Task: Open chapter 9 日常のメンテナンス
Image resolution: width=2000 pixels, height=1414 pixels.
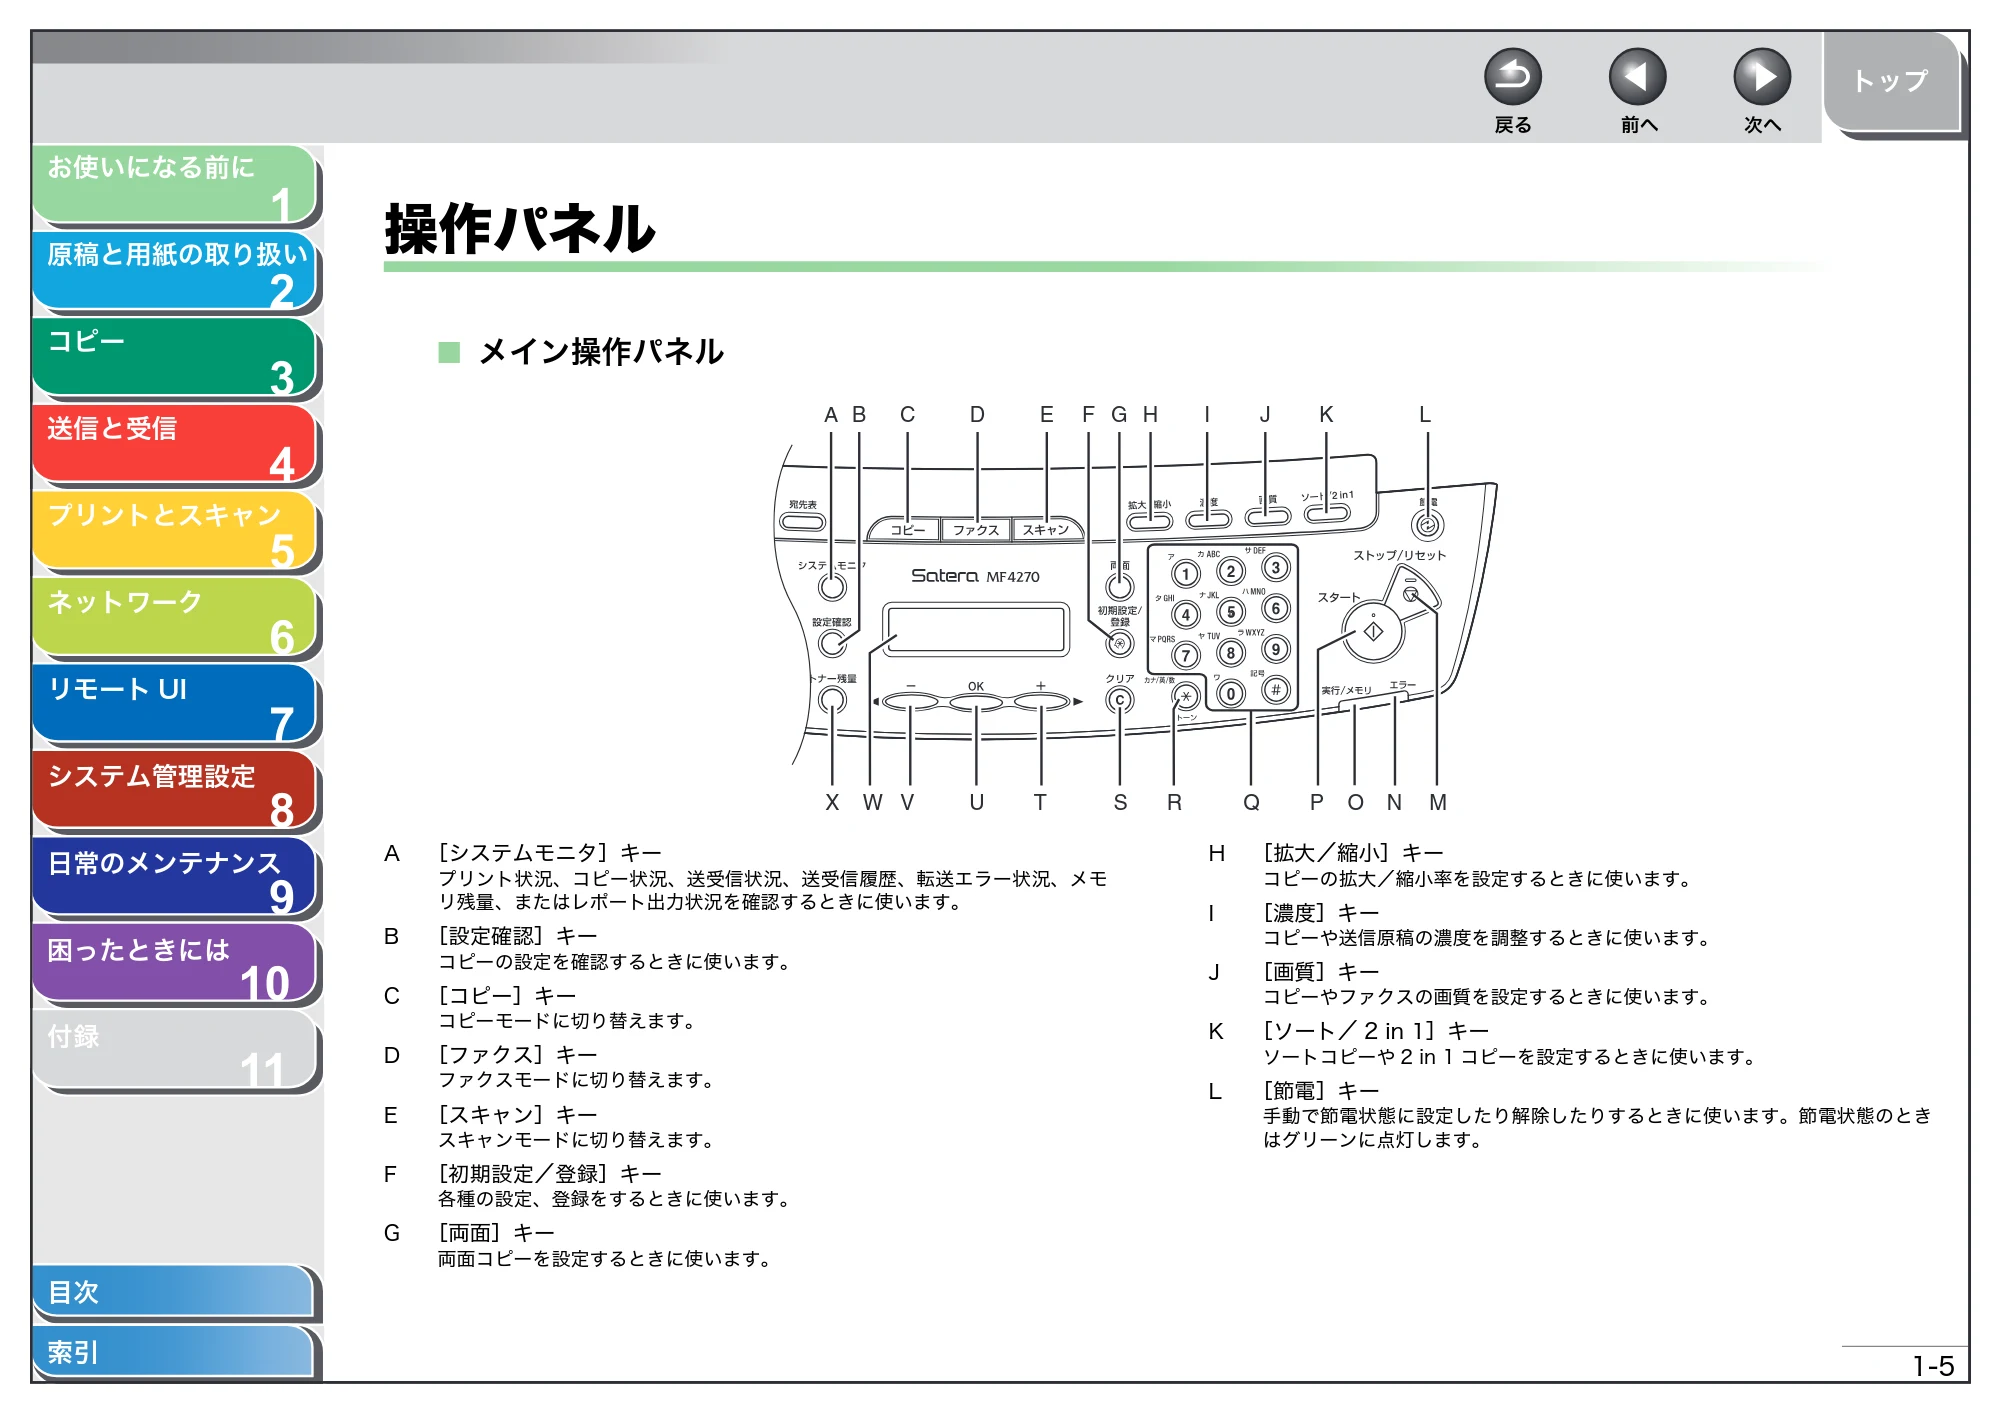Action: [x=175, y=878]
